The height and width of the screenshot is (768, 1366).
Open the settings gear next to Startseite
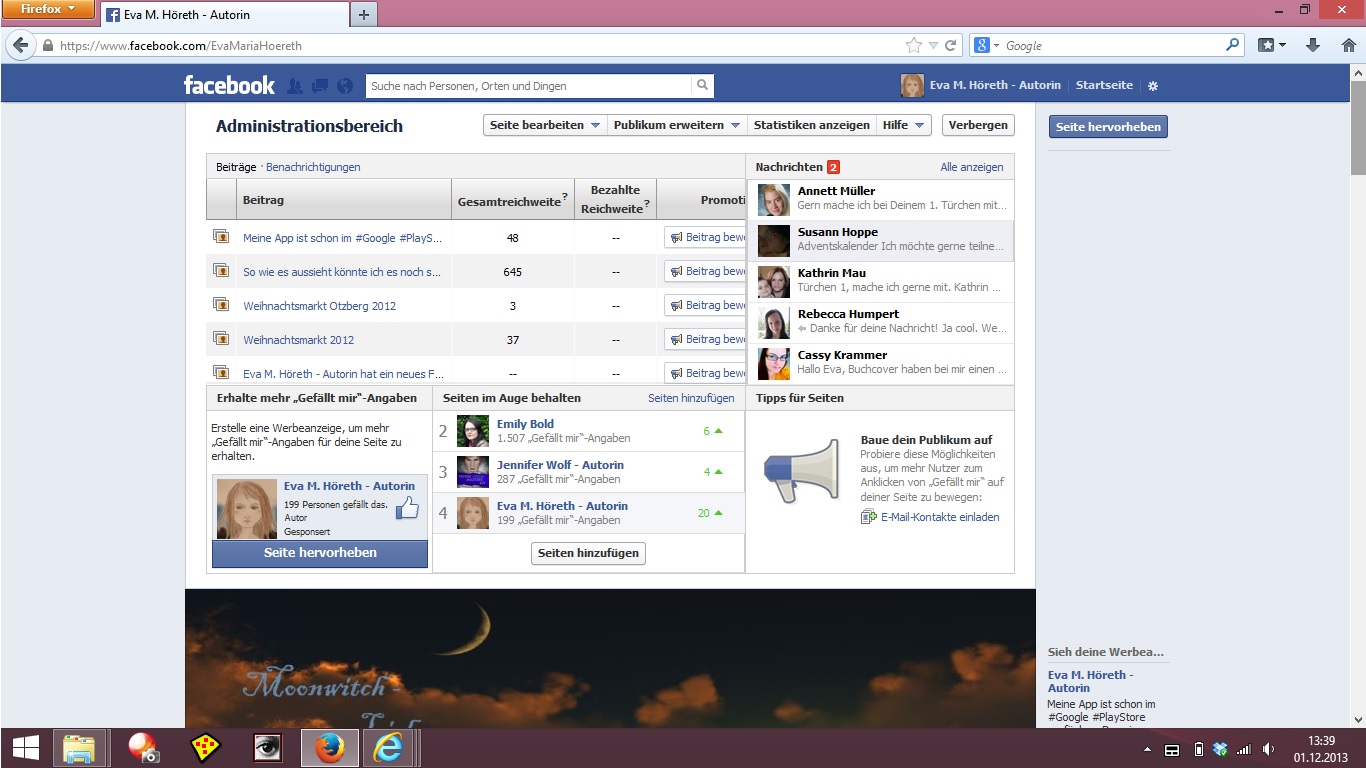(1153, 86)
